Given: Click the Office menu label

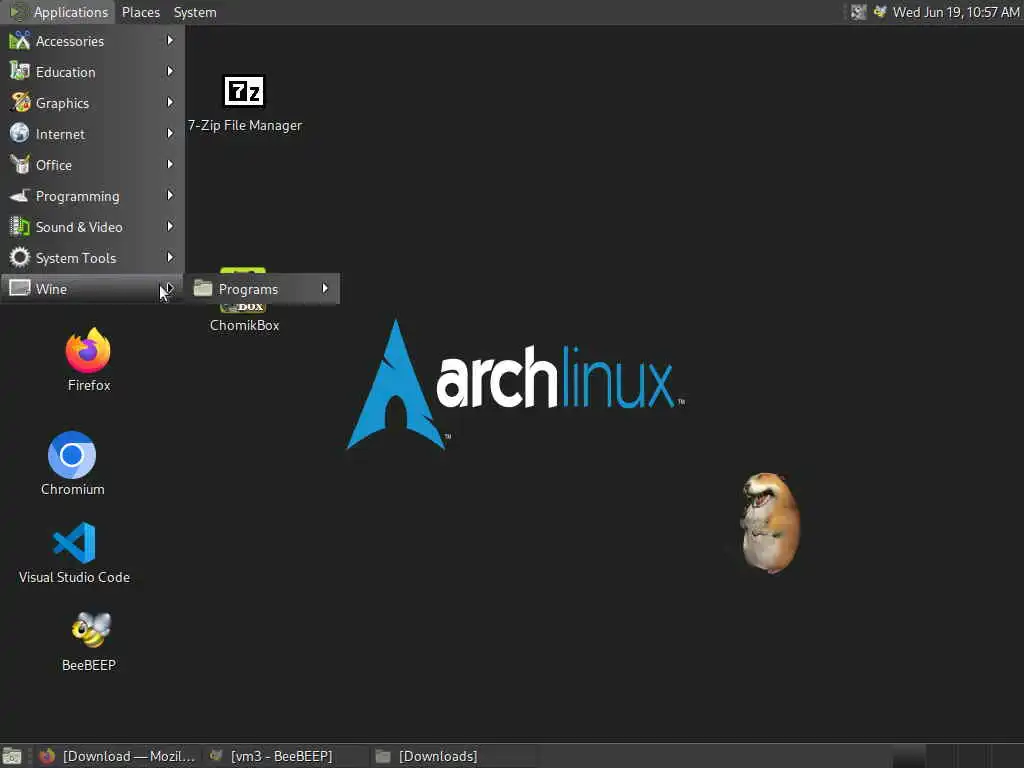Looking at the screenshot, I should [54, 165].
